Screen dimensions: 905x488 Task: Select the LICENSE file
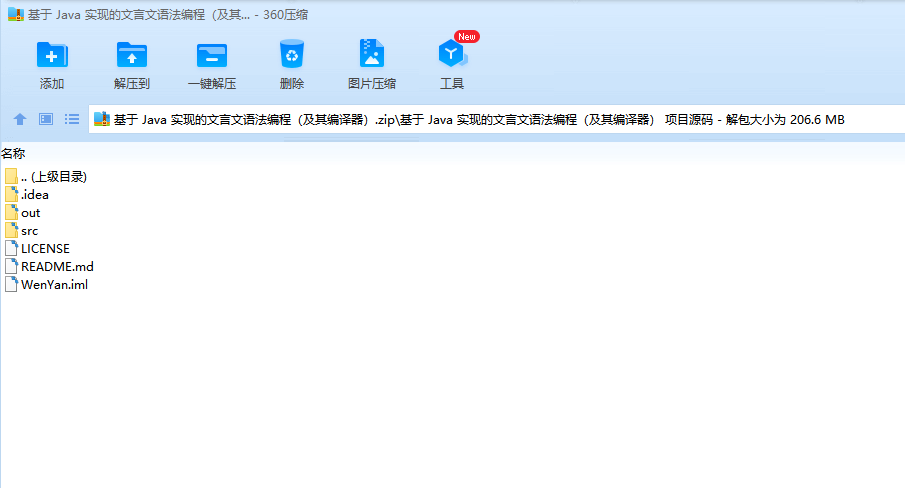(x=37, y=249)
